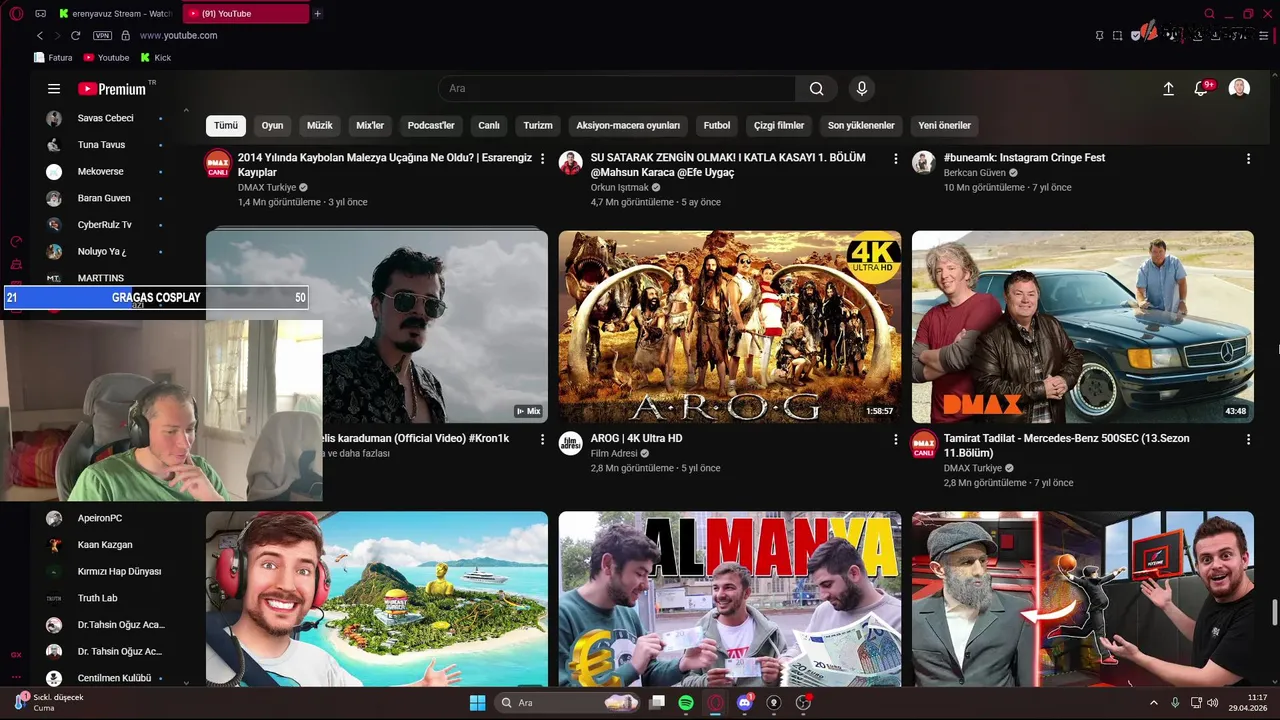
Task: Open a new browser tab with plus
Action: pyautogui.click(x=318, y=14)
